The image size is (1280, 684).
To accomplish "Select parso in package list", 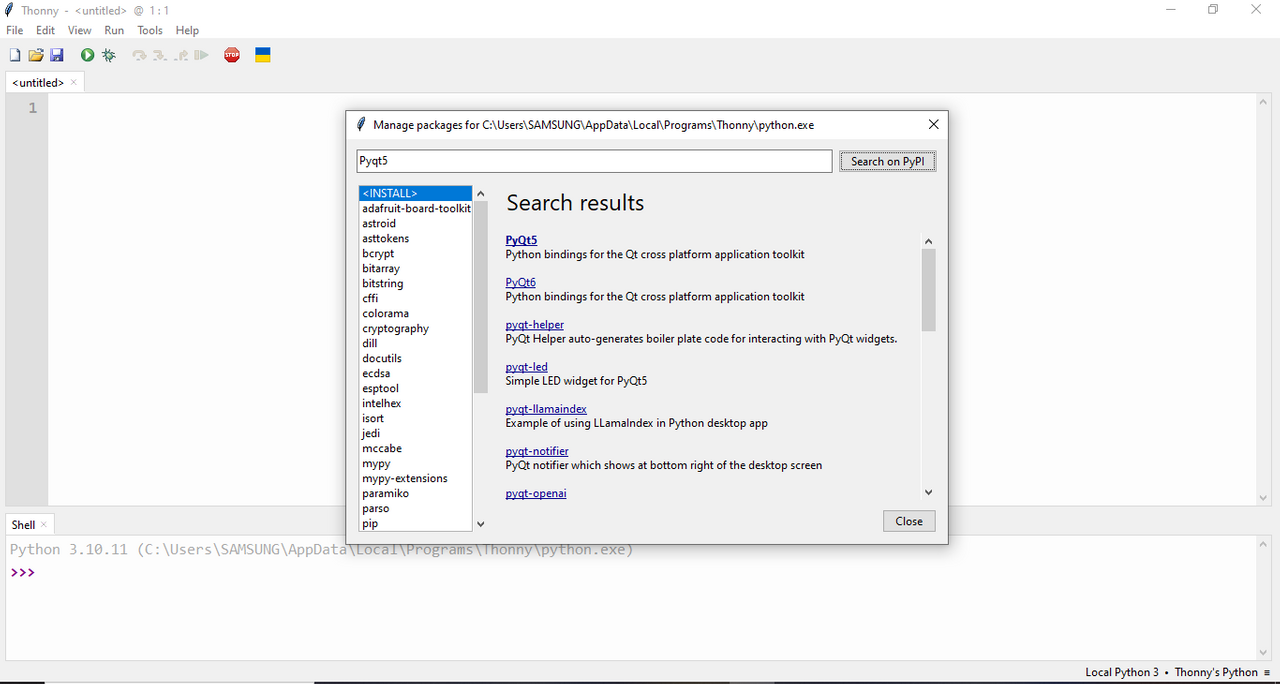I will [x=415, y=508].
